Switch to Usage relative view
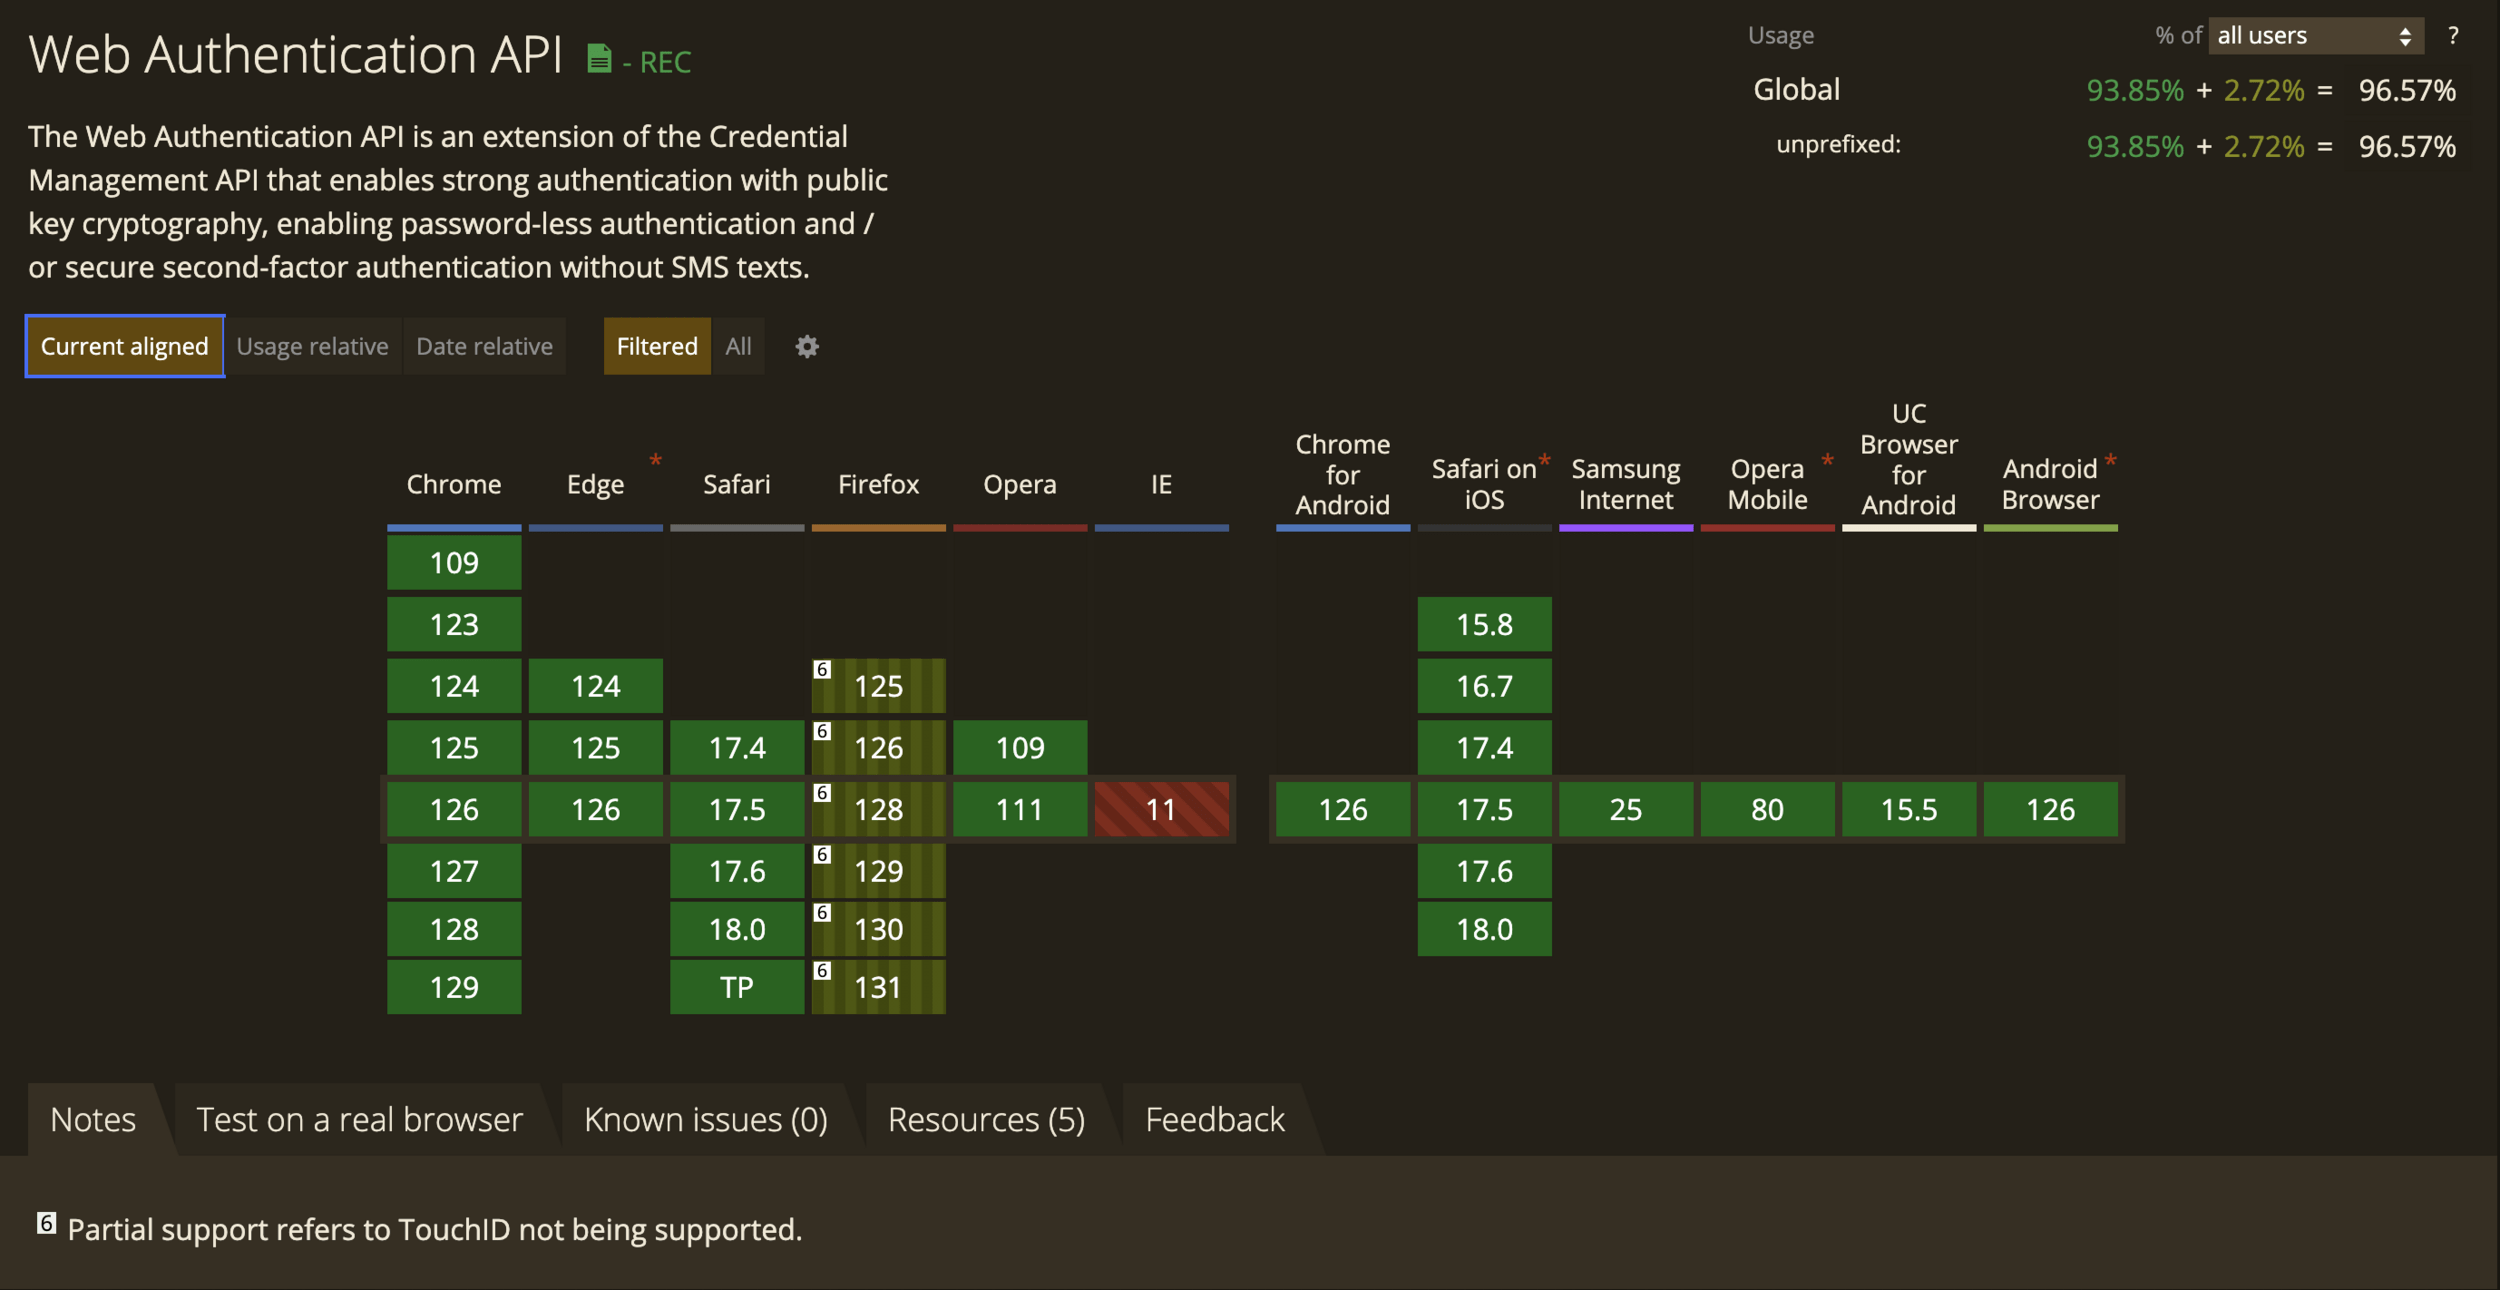This screenshot has width=2500, height=1290. (x=312, y=346)
